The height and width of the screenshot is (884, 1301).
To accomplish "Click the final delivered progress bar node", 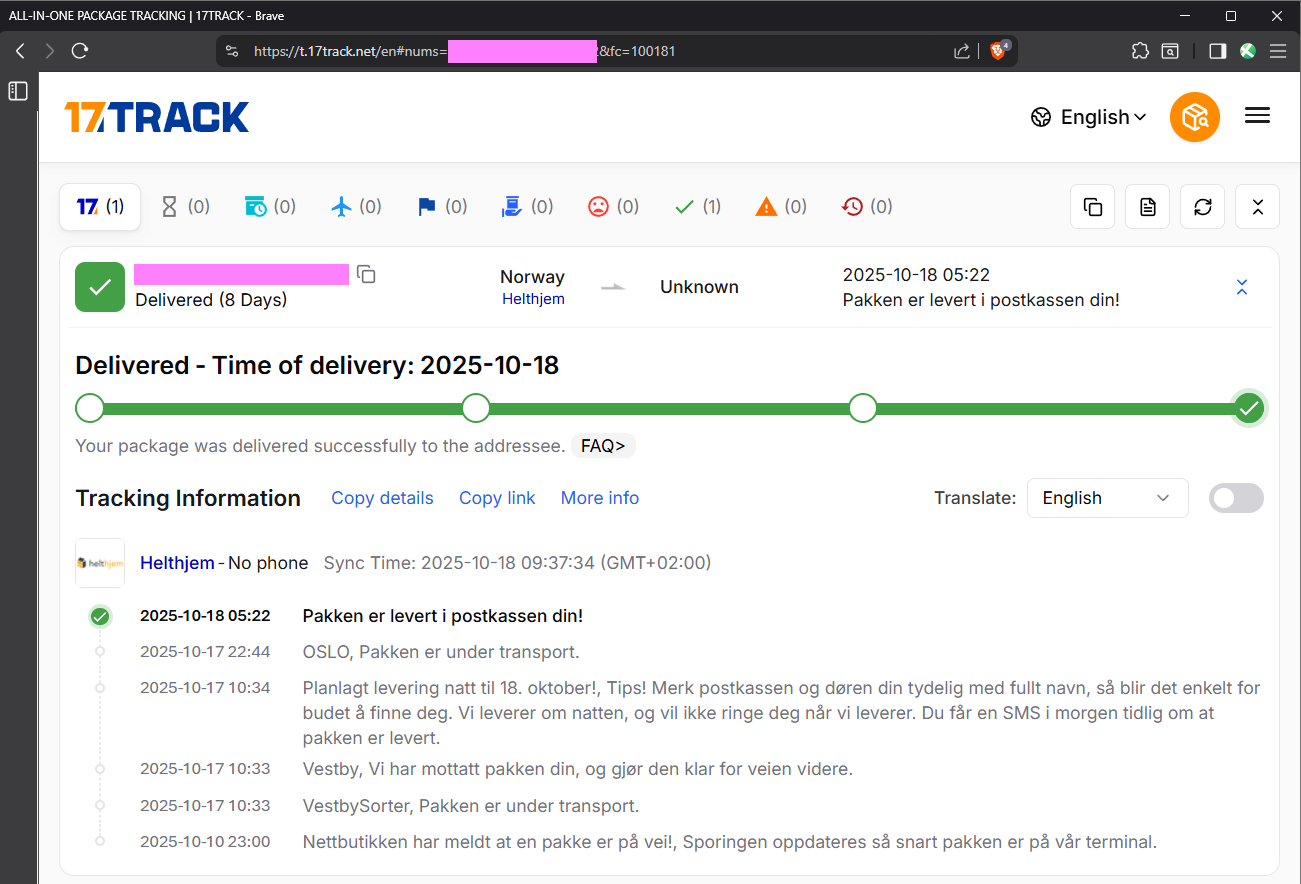I will point(1249,408).
